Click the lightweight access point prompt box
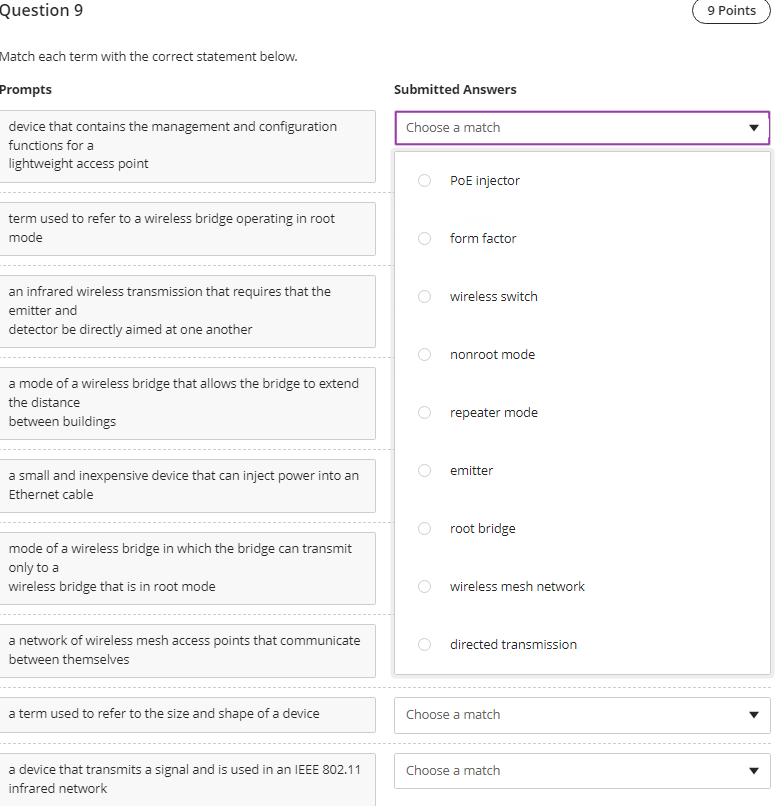 pos(188,145)
